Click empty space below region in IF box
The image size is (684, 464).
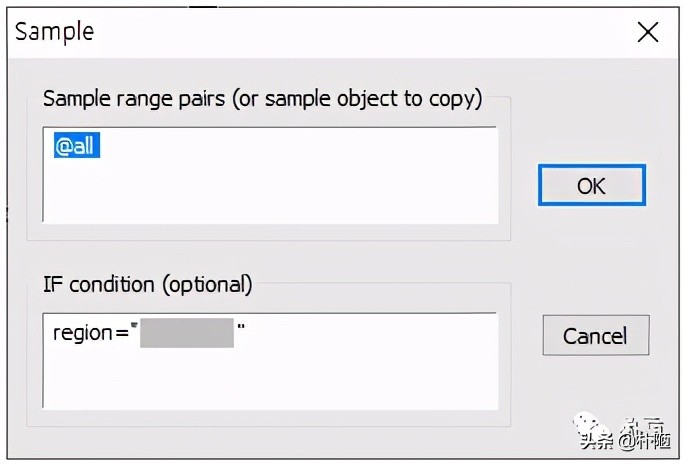pos(270,380)
